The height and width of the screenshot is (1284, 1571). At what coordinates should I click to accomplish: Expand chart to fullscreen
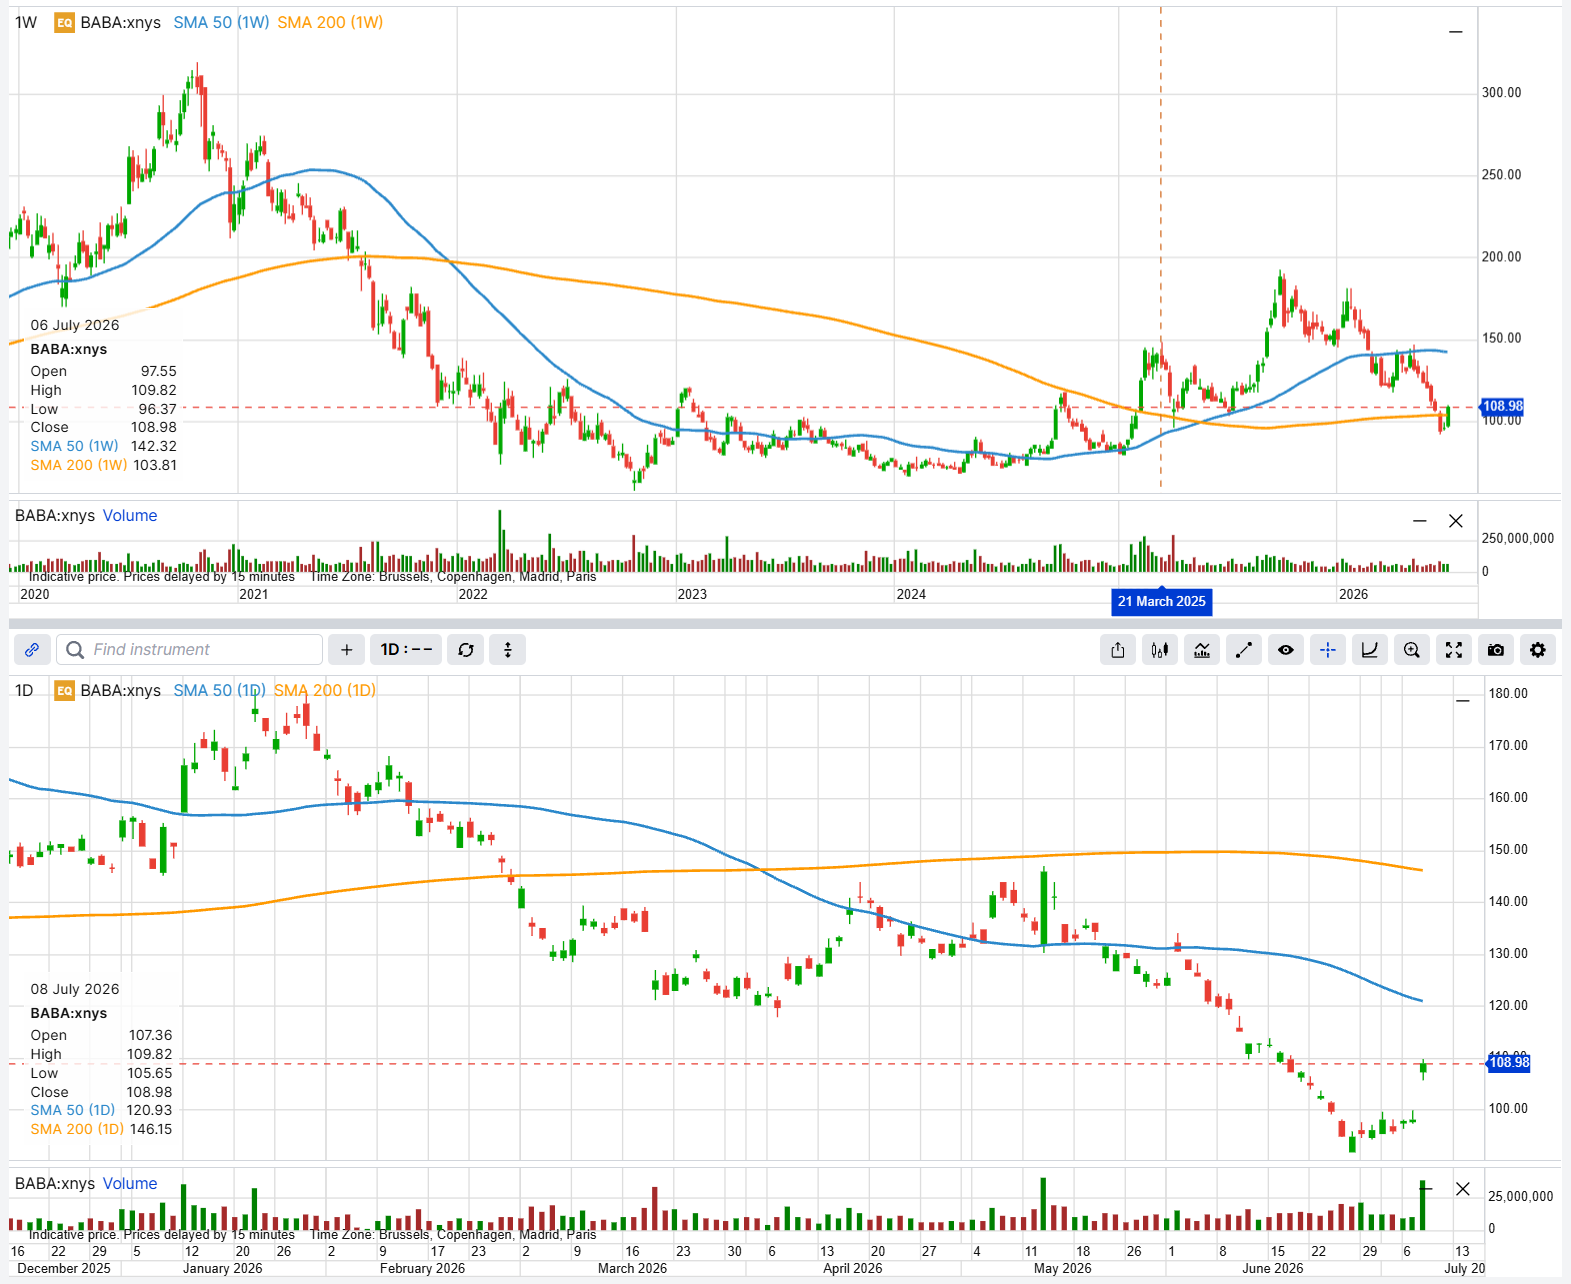(x=1454, y=650)
